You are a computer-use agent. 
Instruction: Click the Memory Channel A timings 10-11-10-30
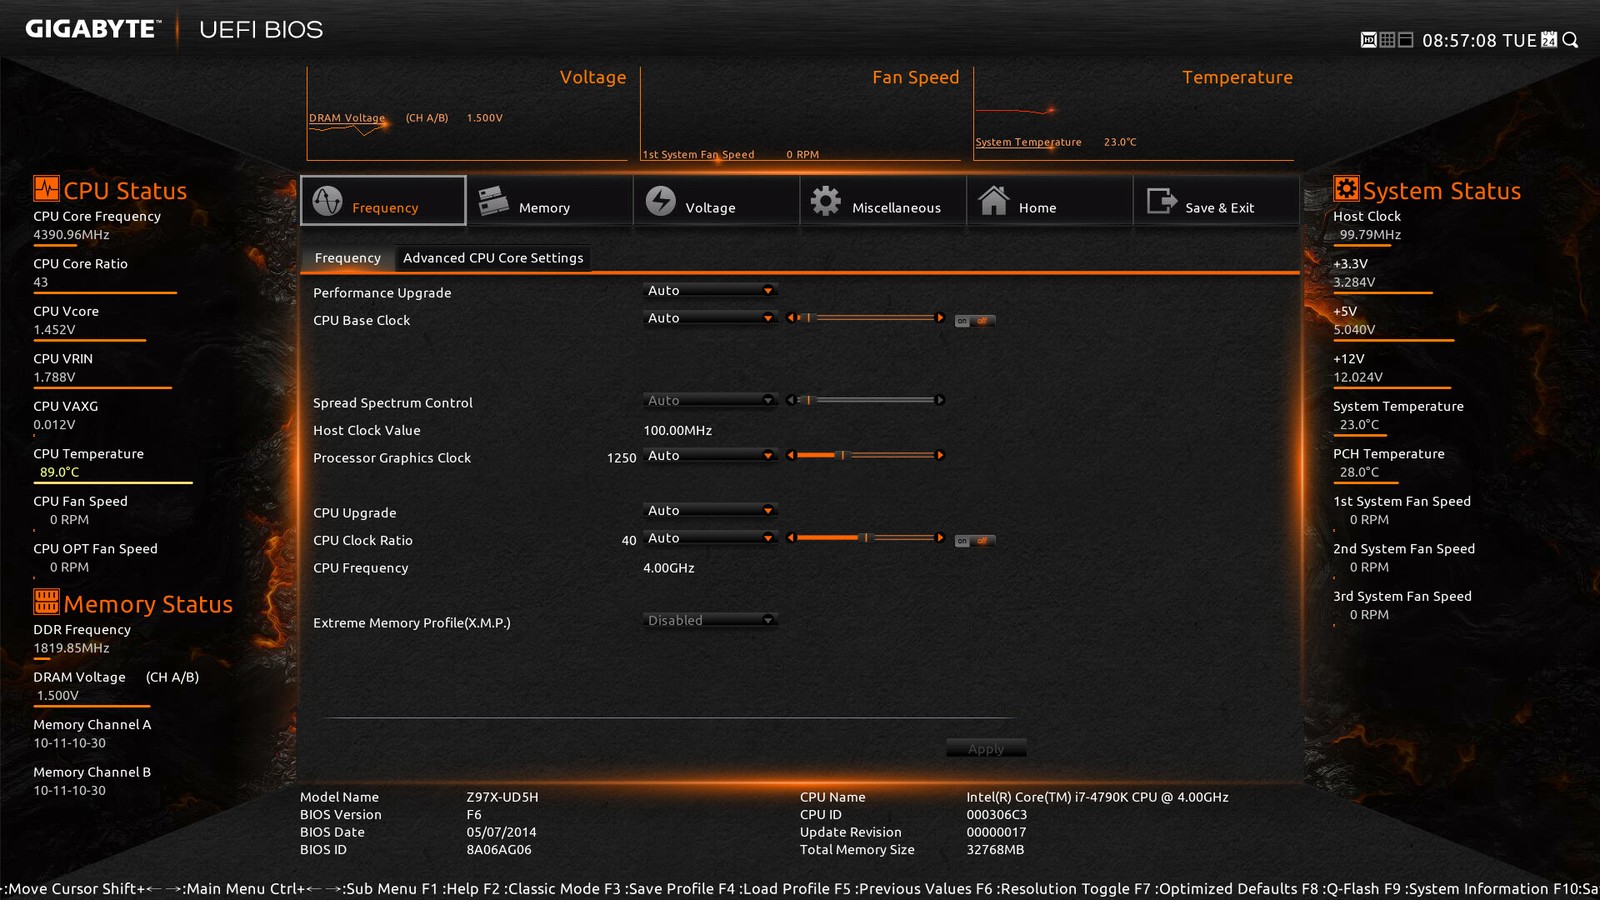[x=69, y=743]
